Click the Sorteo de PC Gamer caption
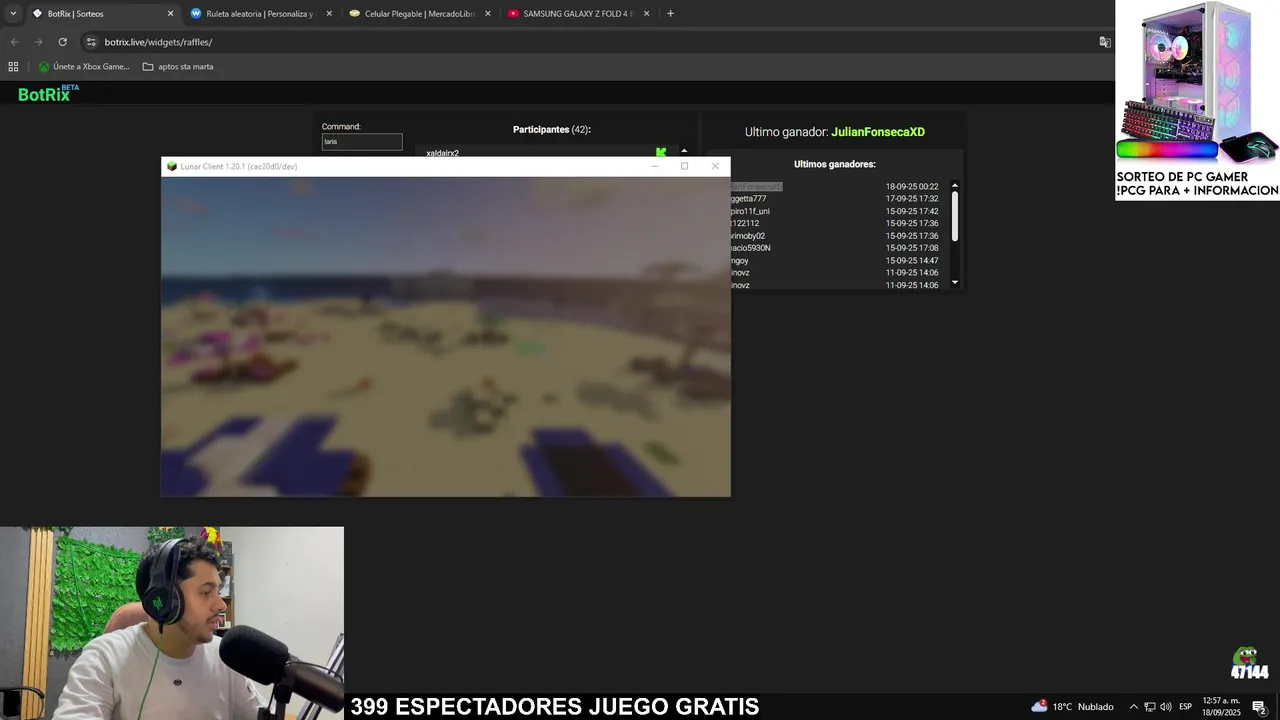Screen dimensions: 1280x720 click(x=1197, y=184)
